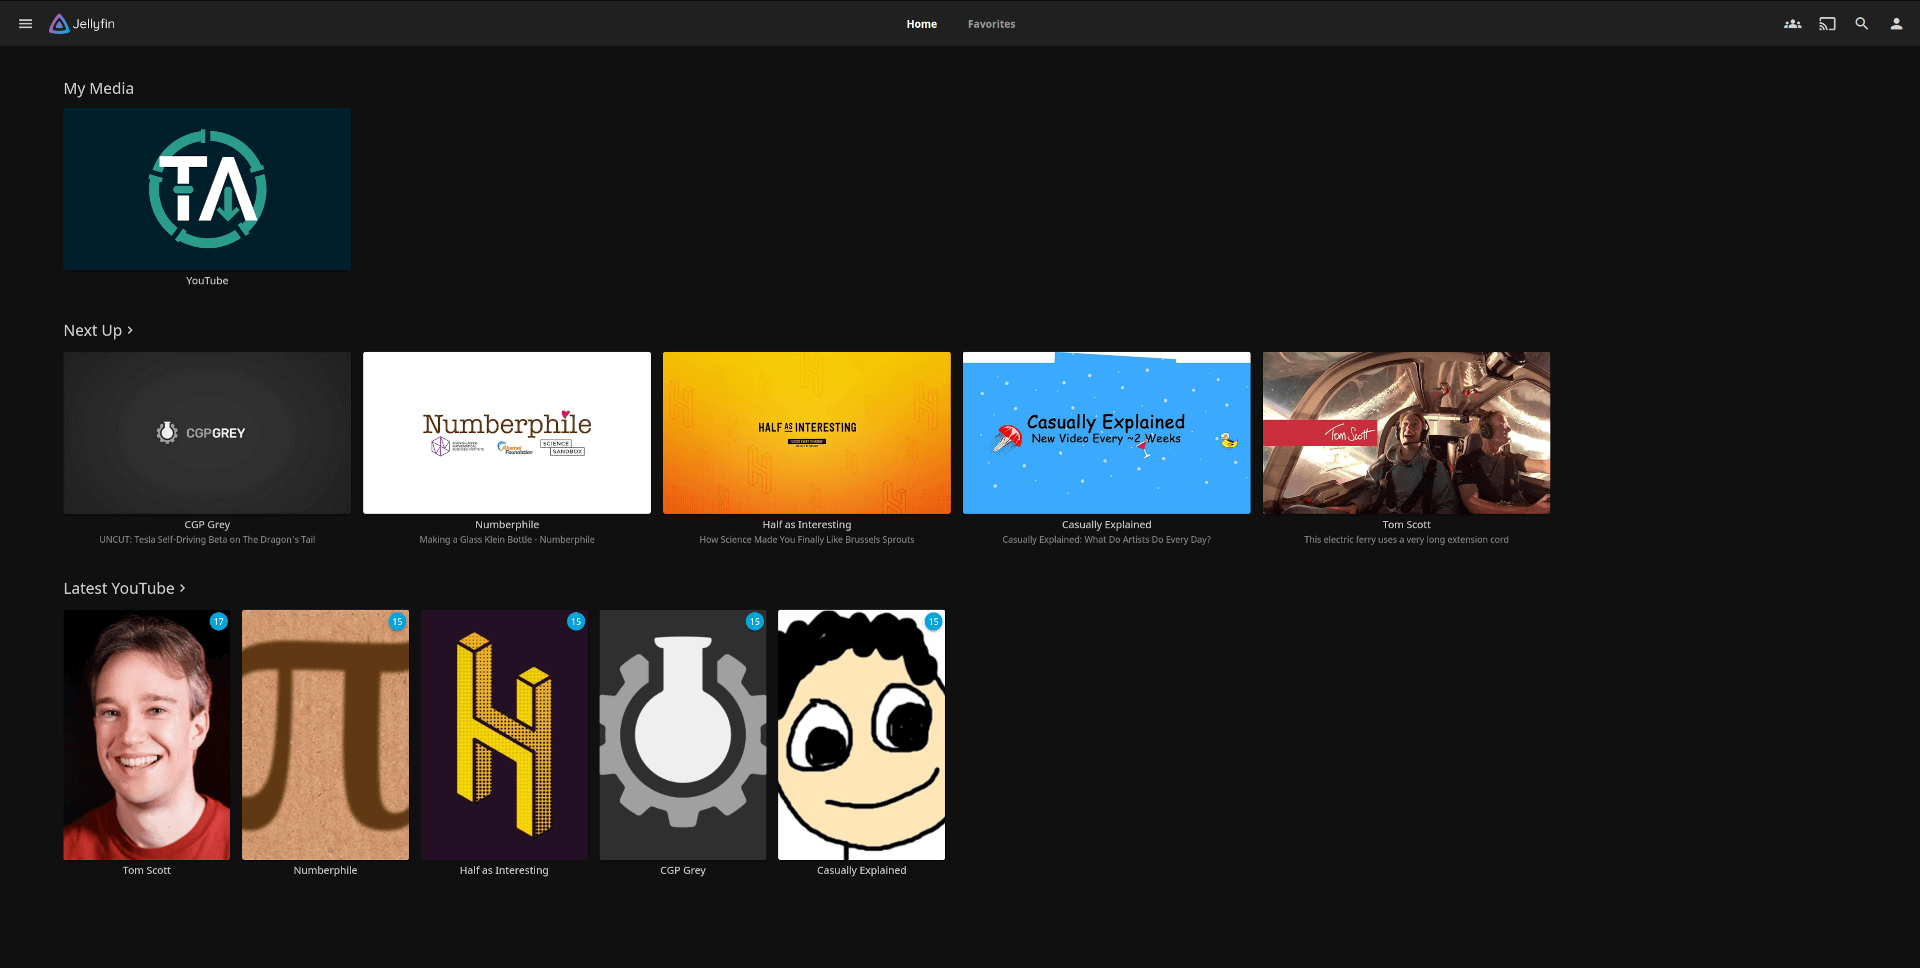Open the YouTube library label

[x=207, y=281]
